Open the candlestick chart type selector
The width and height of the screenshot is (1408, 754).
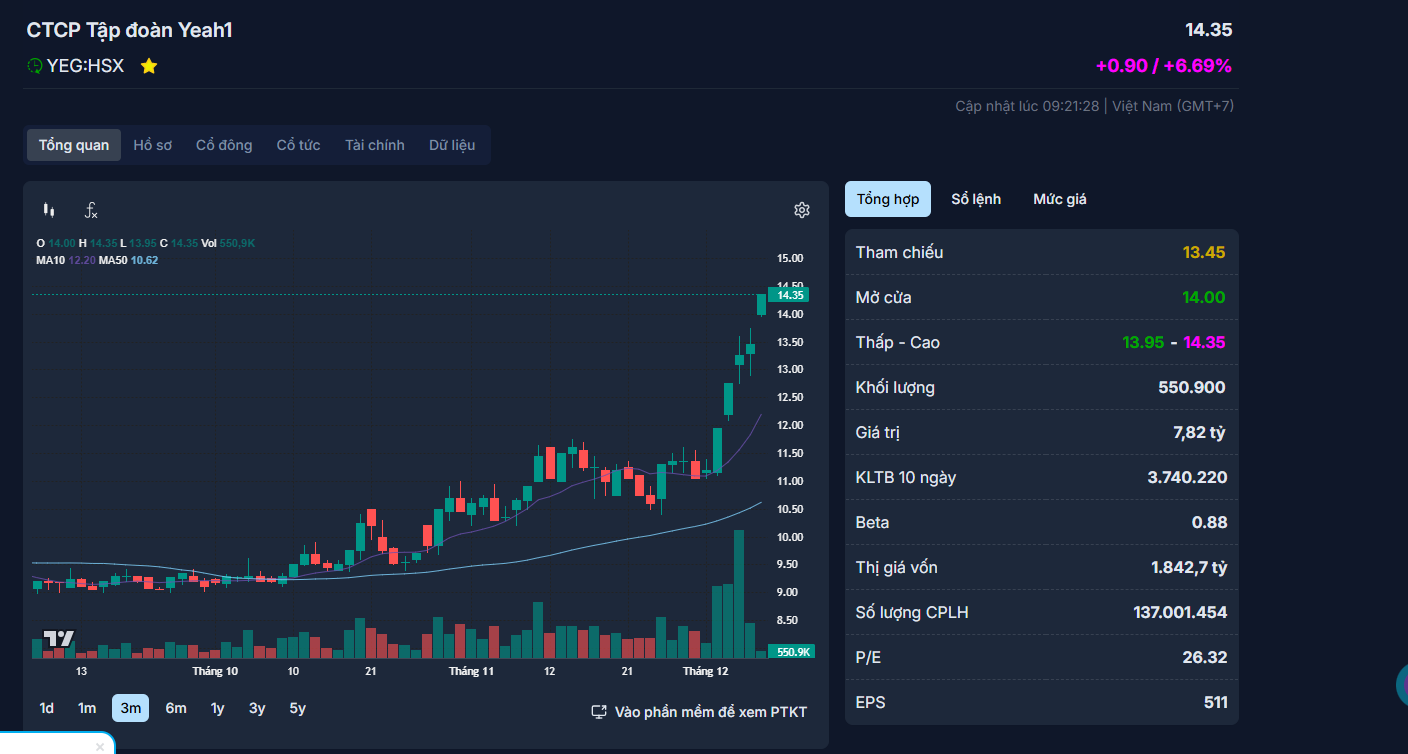(48, 210)
